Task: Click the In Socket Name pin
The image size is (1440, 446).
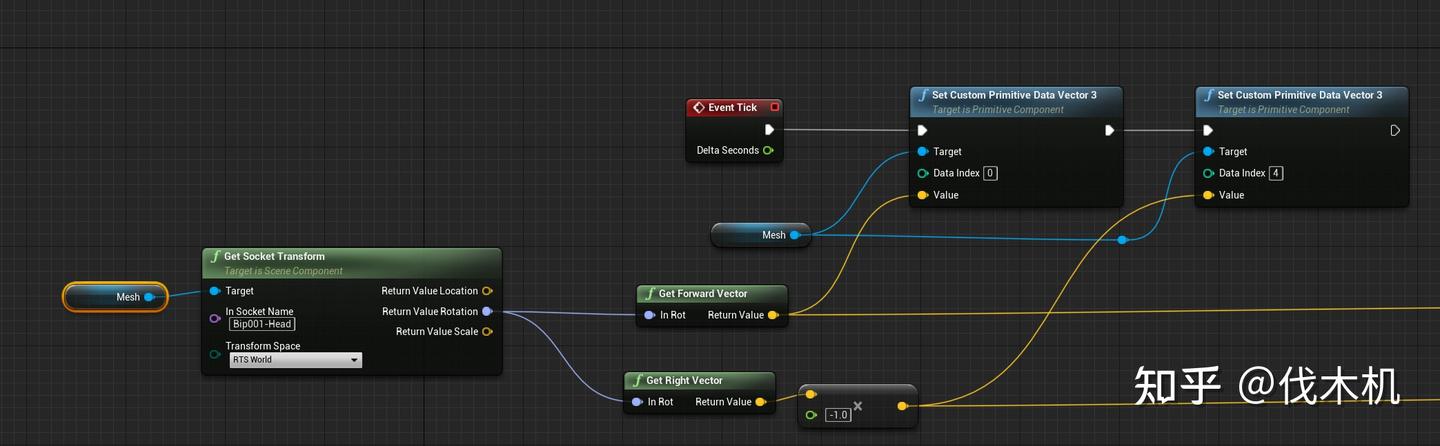Action: pos(215,318)
